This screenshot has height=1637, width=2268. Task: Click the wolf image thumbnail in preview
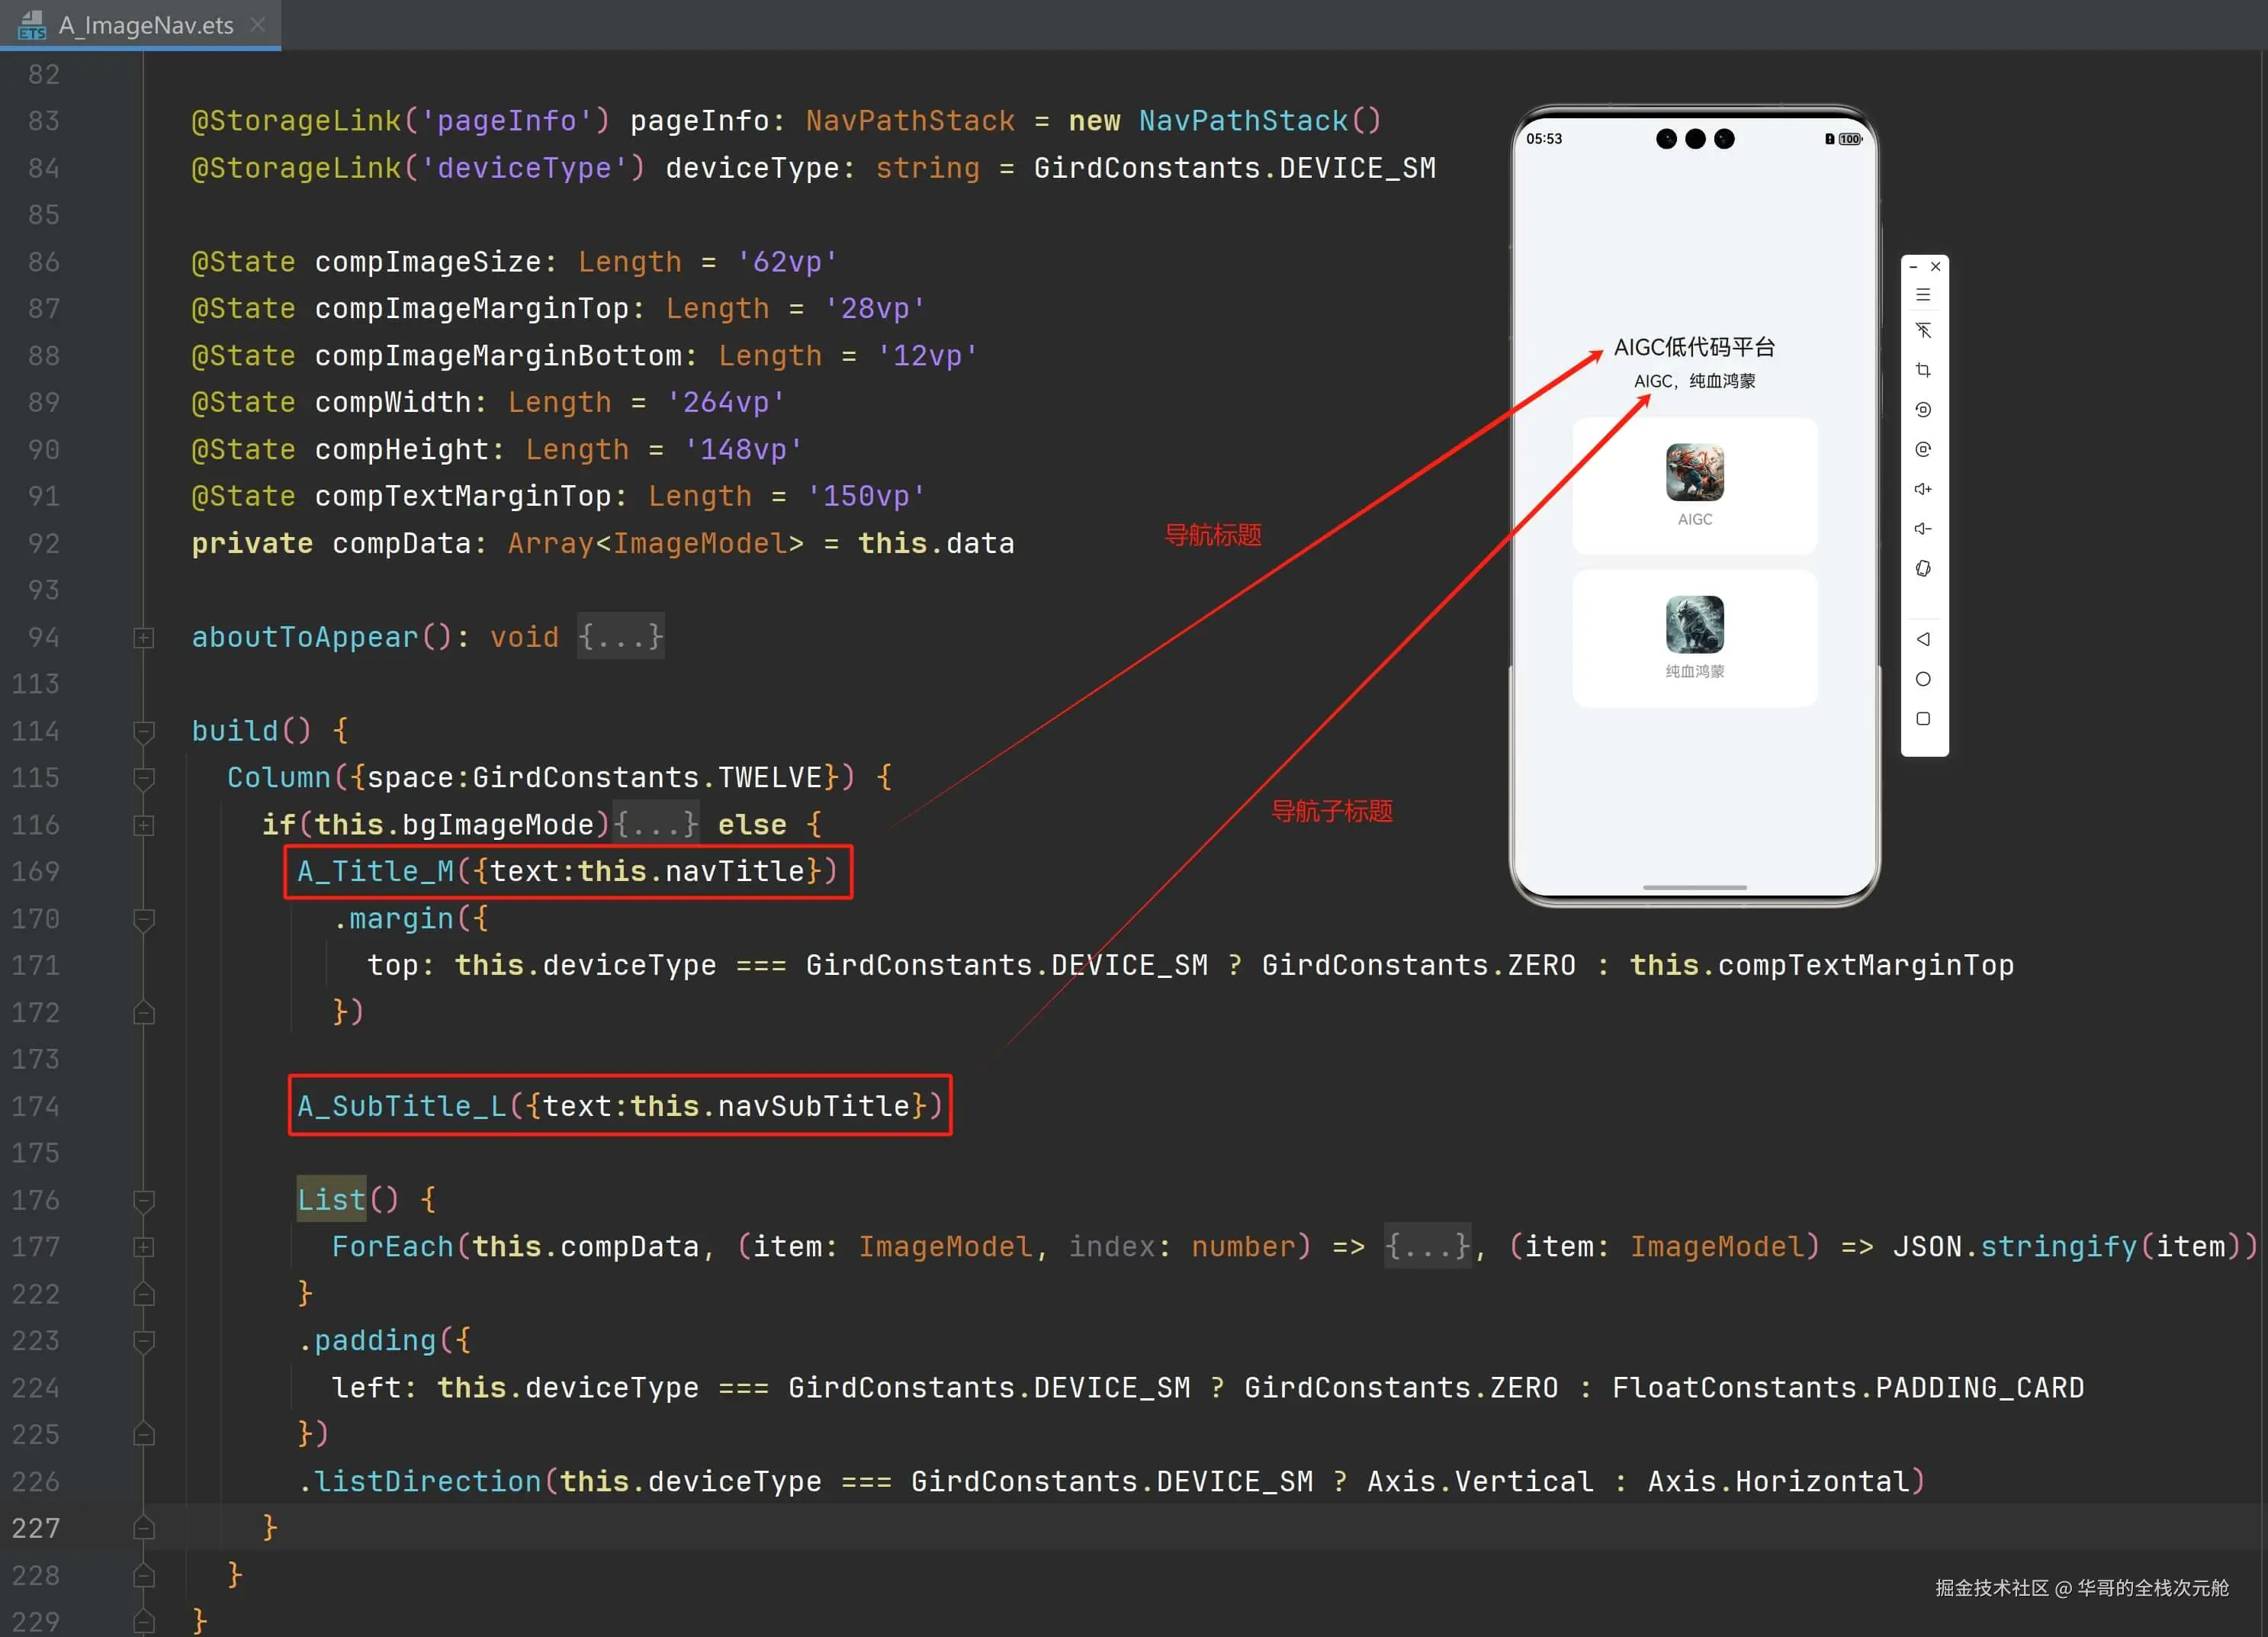tap(1694, 624)
